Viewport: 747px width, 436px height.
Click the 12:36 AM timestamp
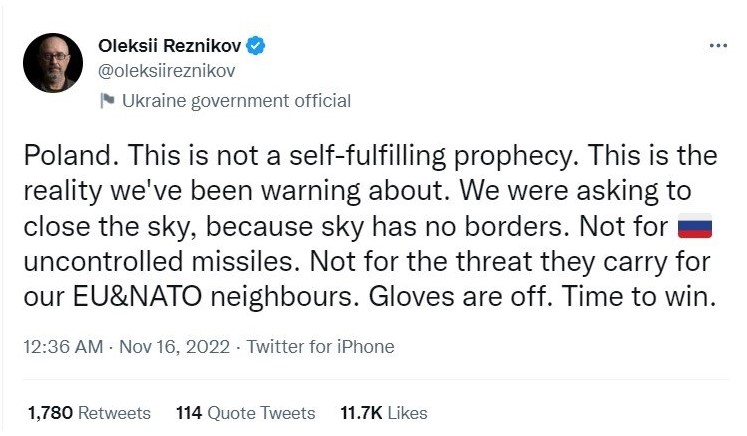(x=63, y=347)
